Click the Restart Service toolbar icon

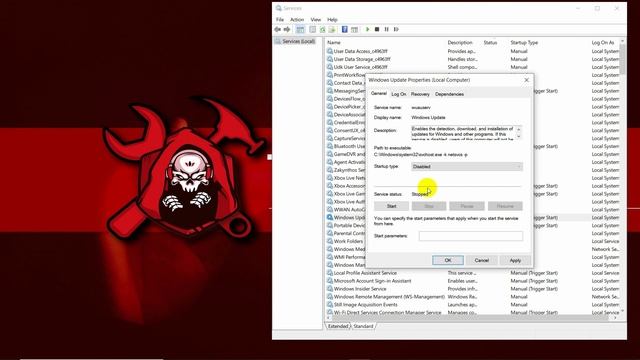click(396, 29)
